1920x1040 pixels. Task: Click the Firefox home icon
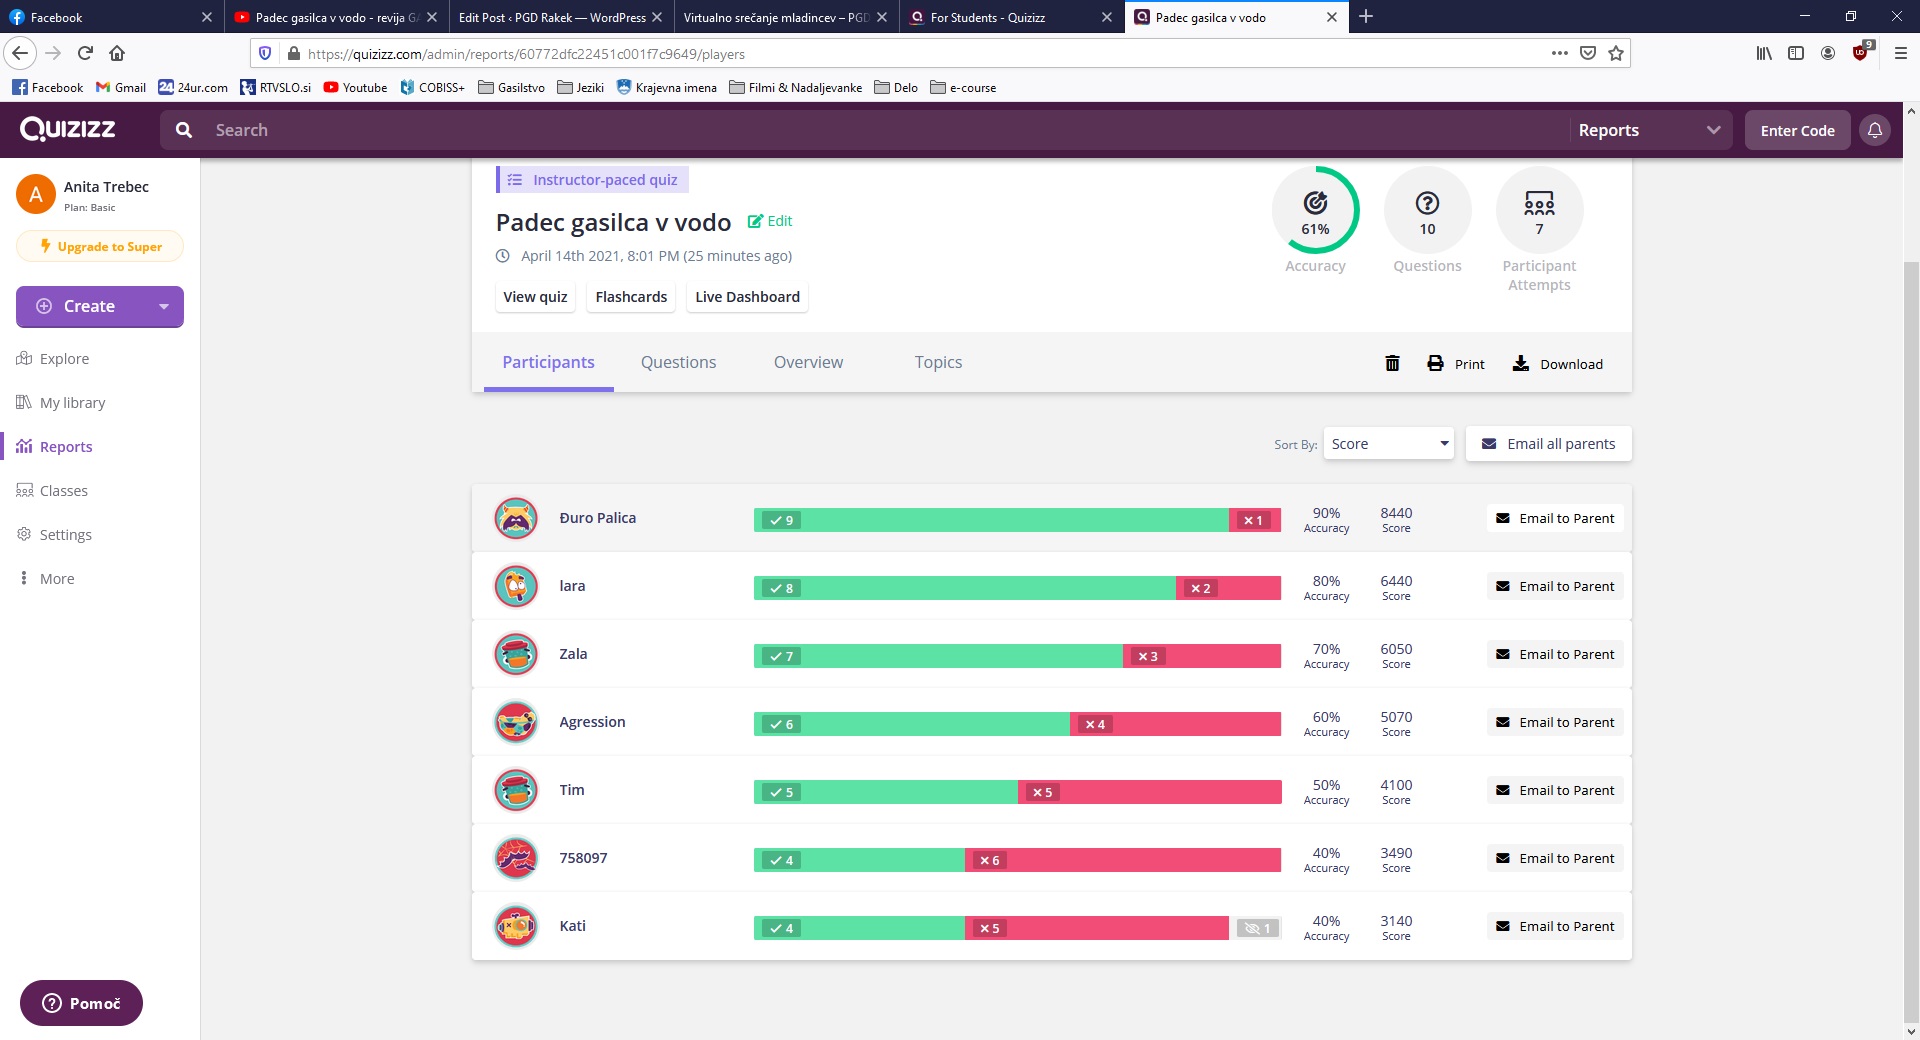click(x=117, y=54)
